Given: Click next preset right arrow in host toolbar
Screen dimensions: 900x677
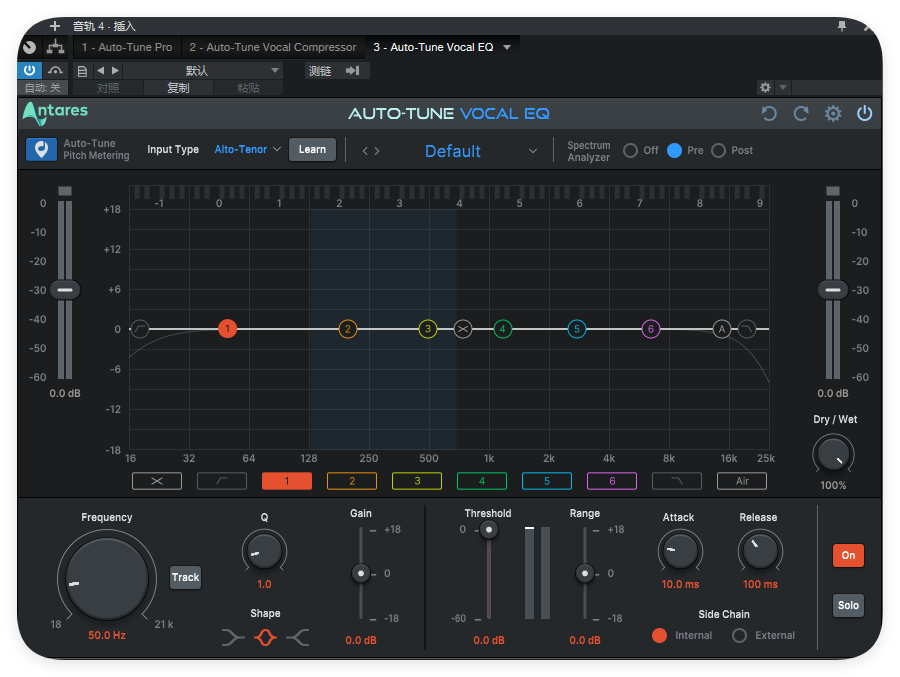Looking at the screenshot, I should [115, 71].
